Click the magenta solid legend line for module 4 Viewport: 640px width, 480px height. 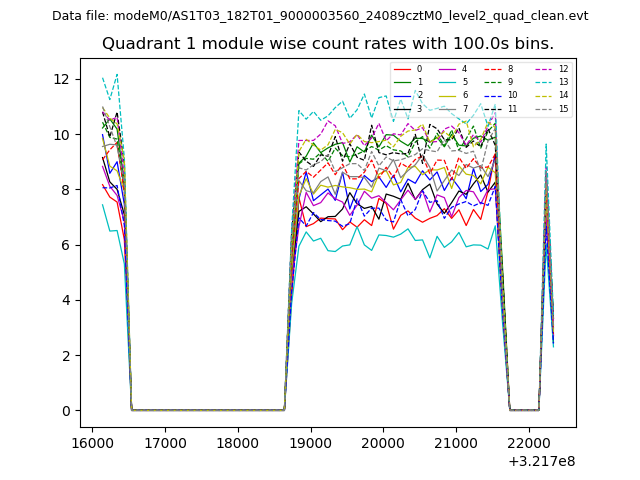pos(447,69)
